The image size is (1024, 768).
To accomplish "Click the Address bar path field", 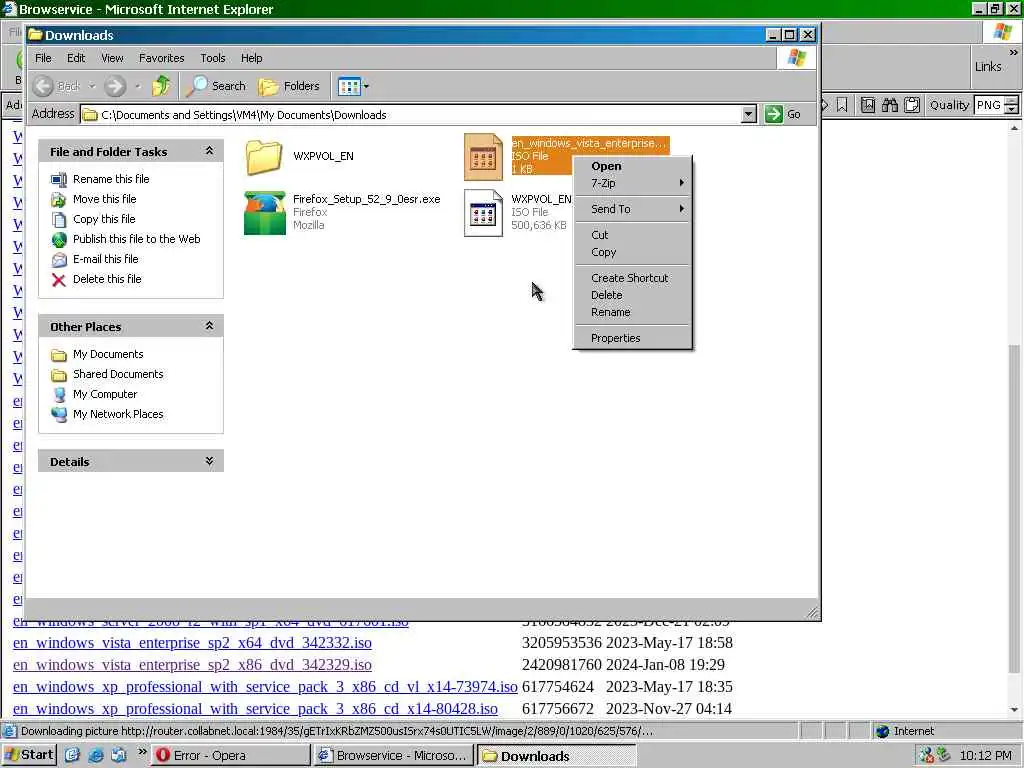I will tap(418, 114).
